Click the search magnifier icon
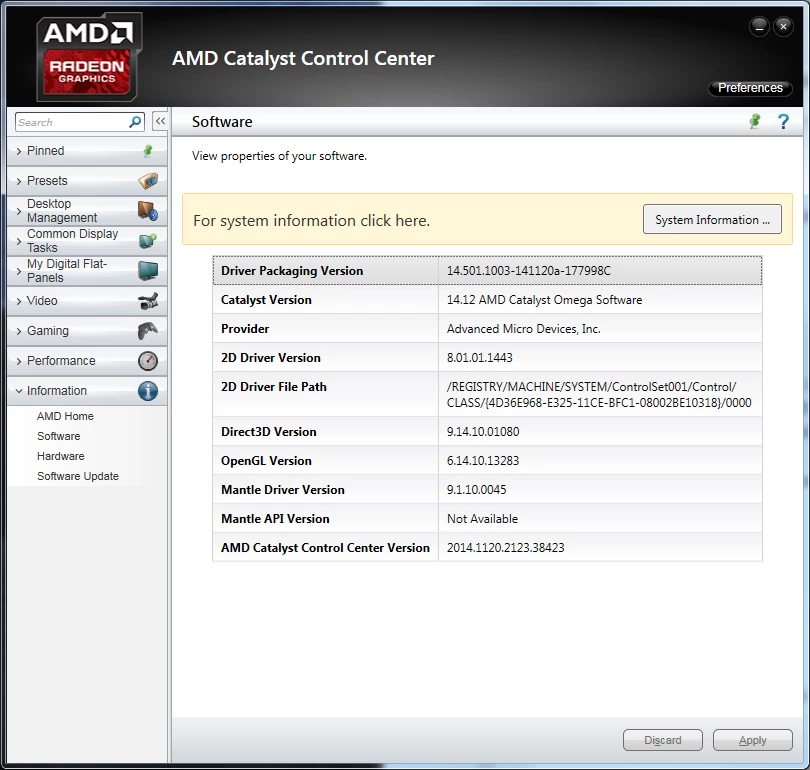This screenshot has height=770, width=810. 135,122
